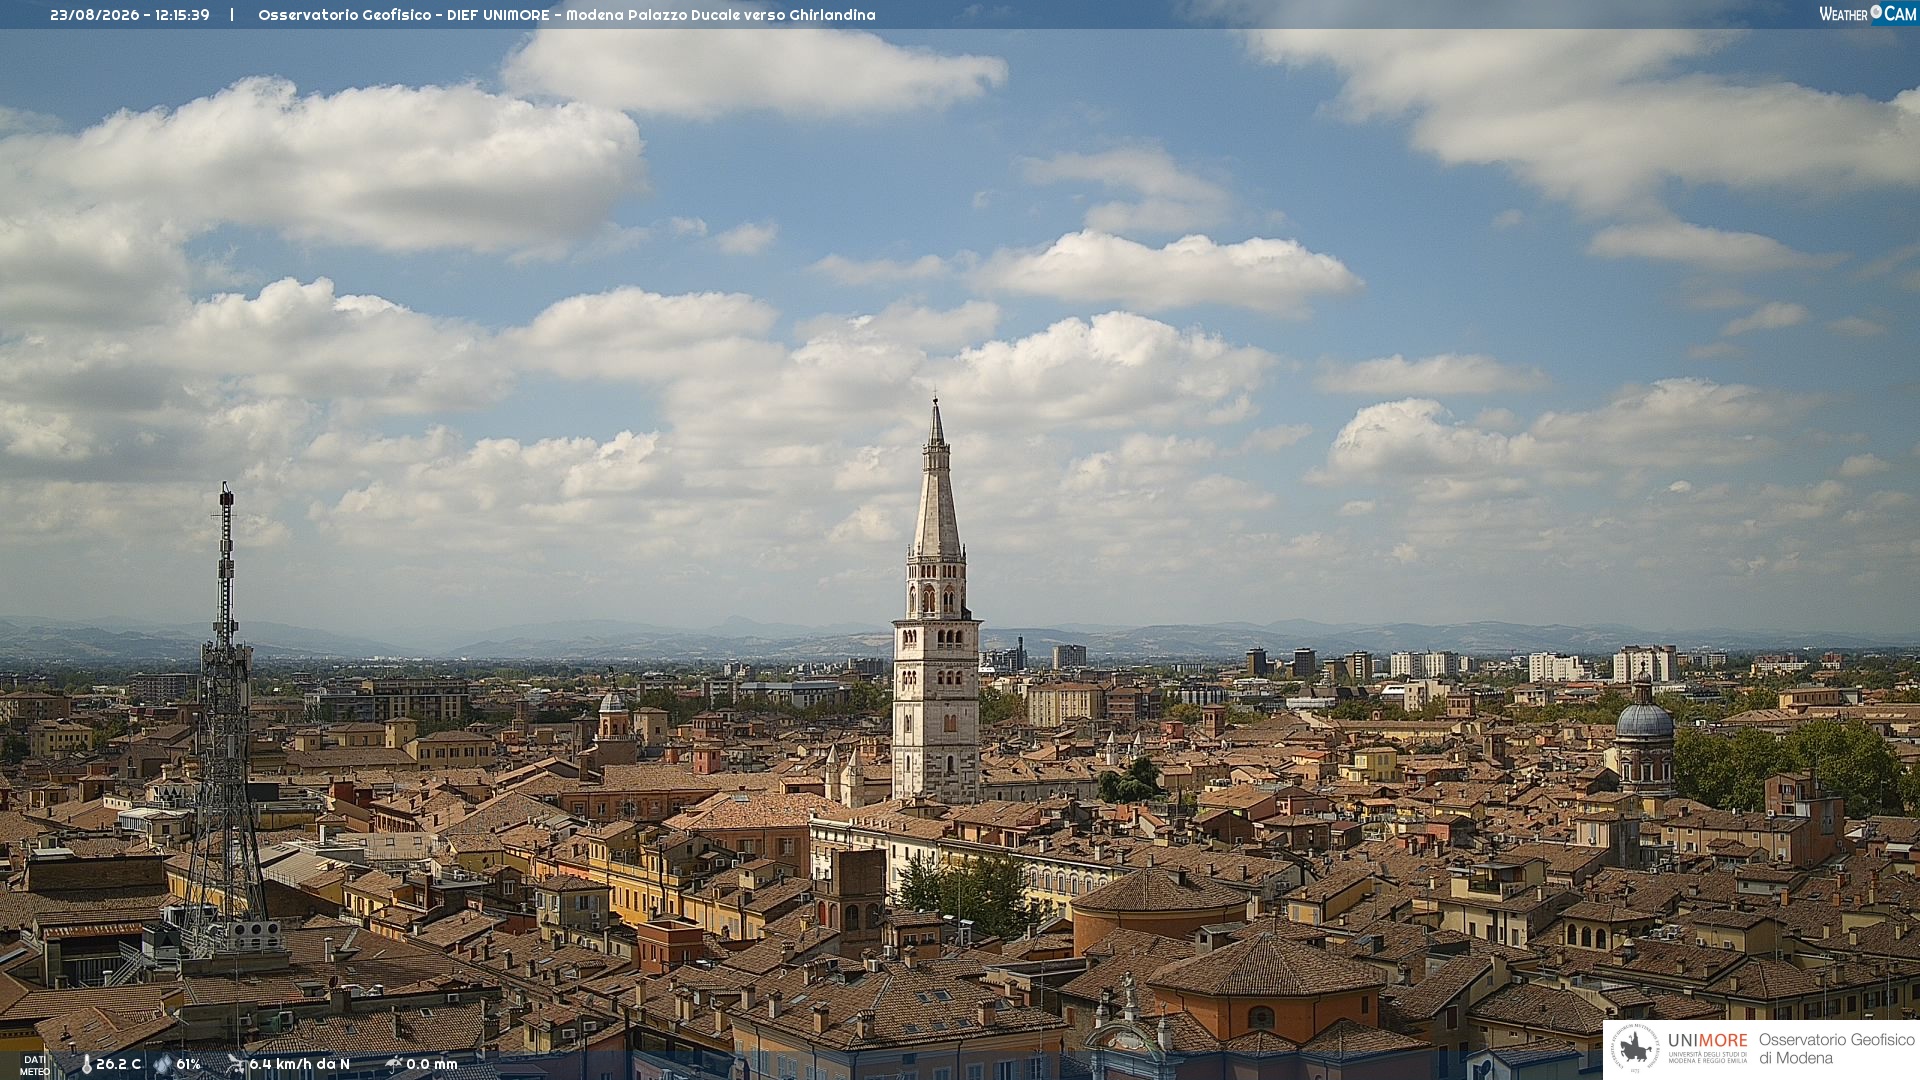Open the WeatherCam logo link

point(1867,13)
